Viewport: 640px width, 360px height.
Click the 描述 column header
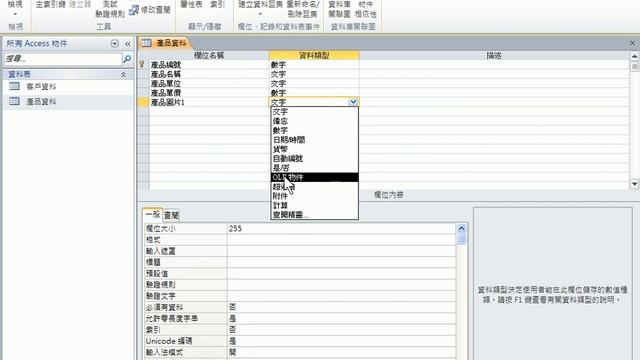[x=494, y=56]
